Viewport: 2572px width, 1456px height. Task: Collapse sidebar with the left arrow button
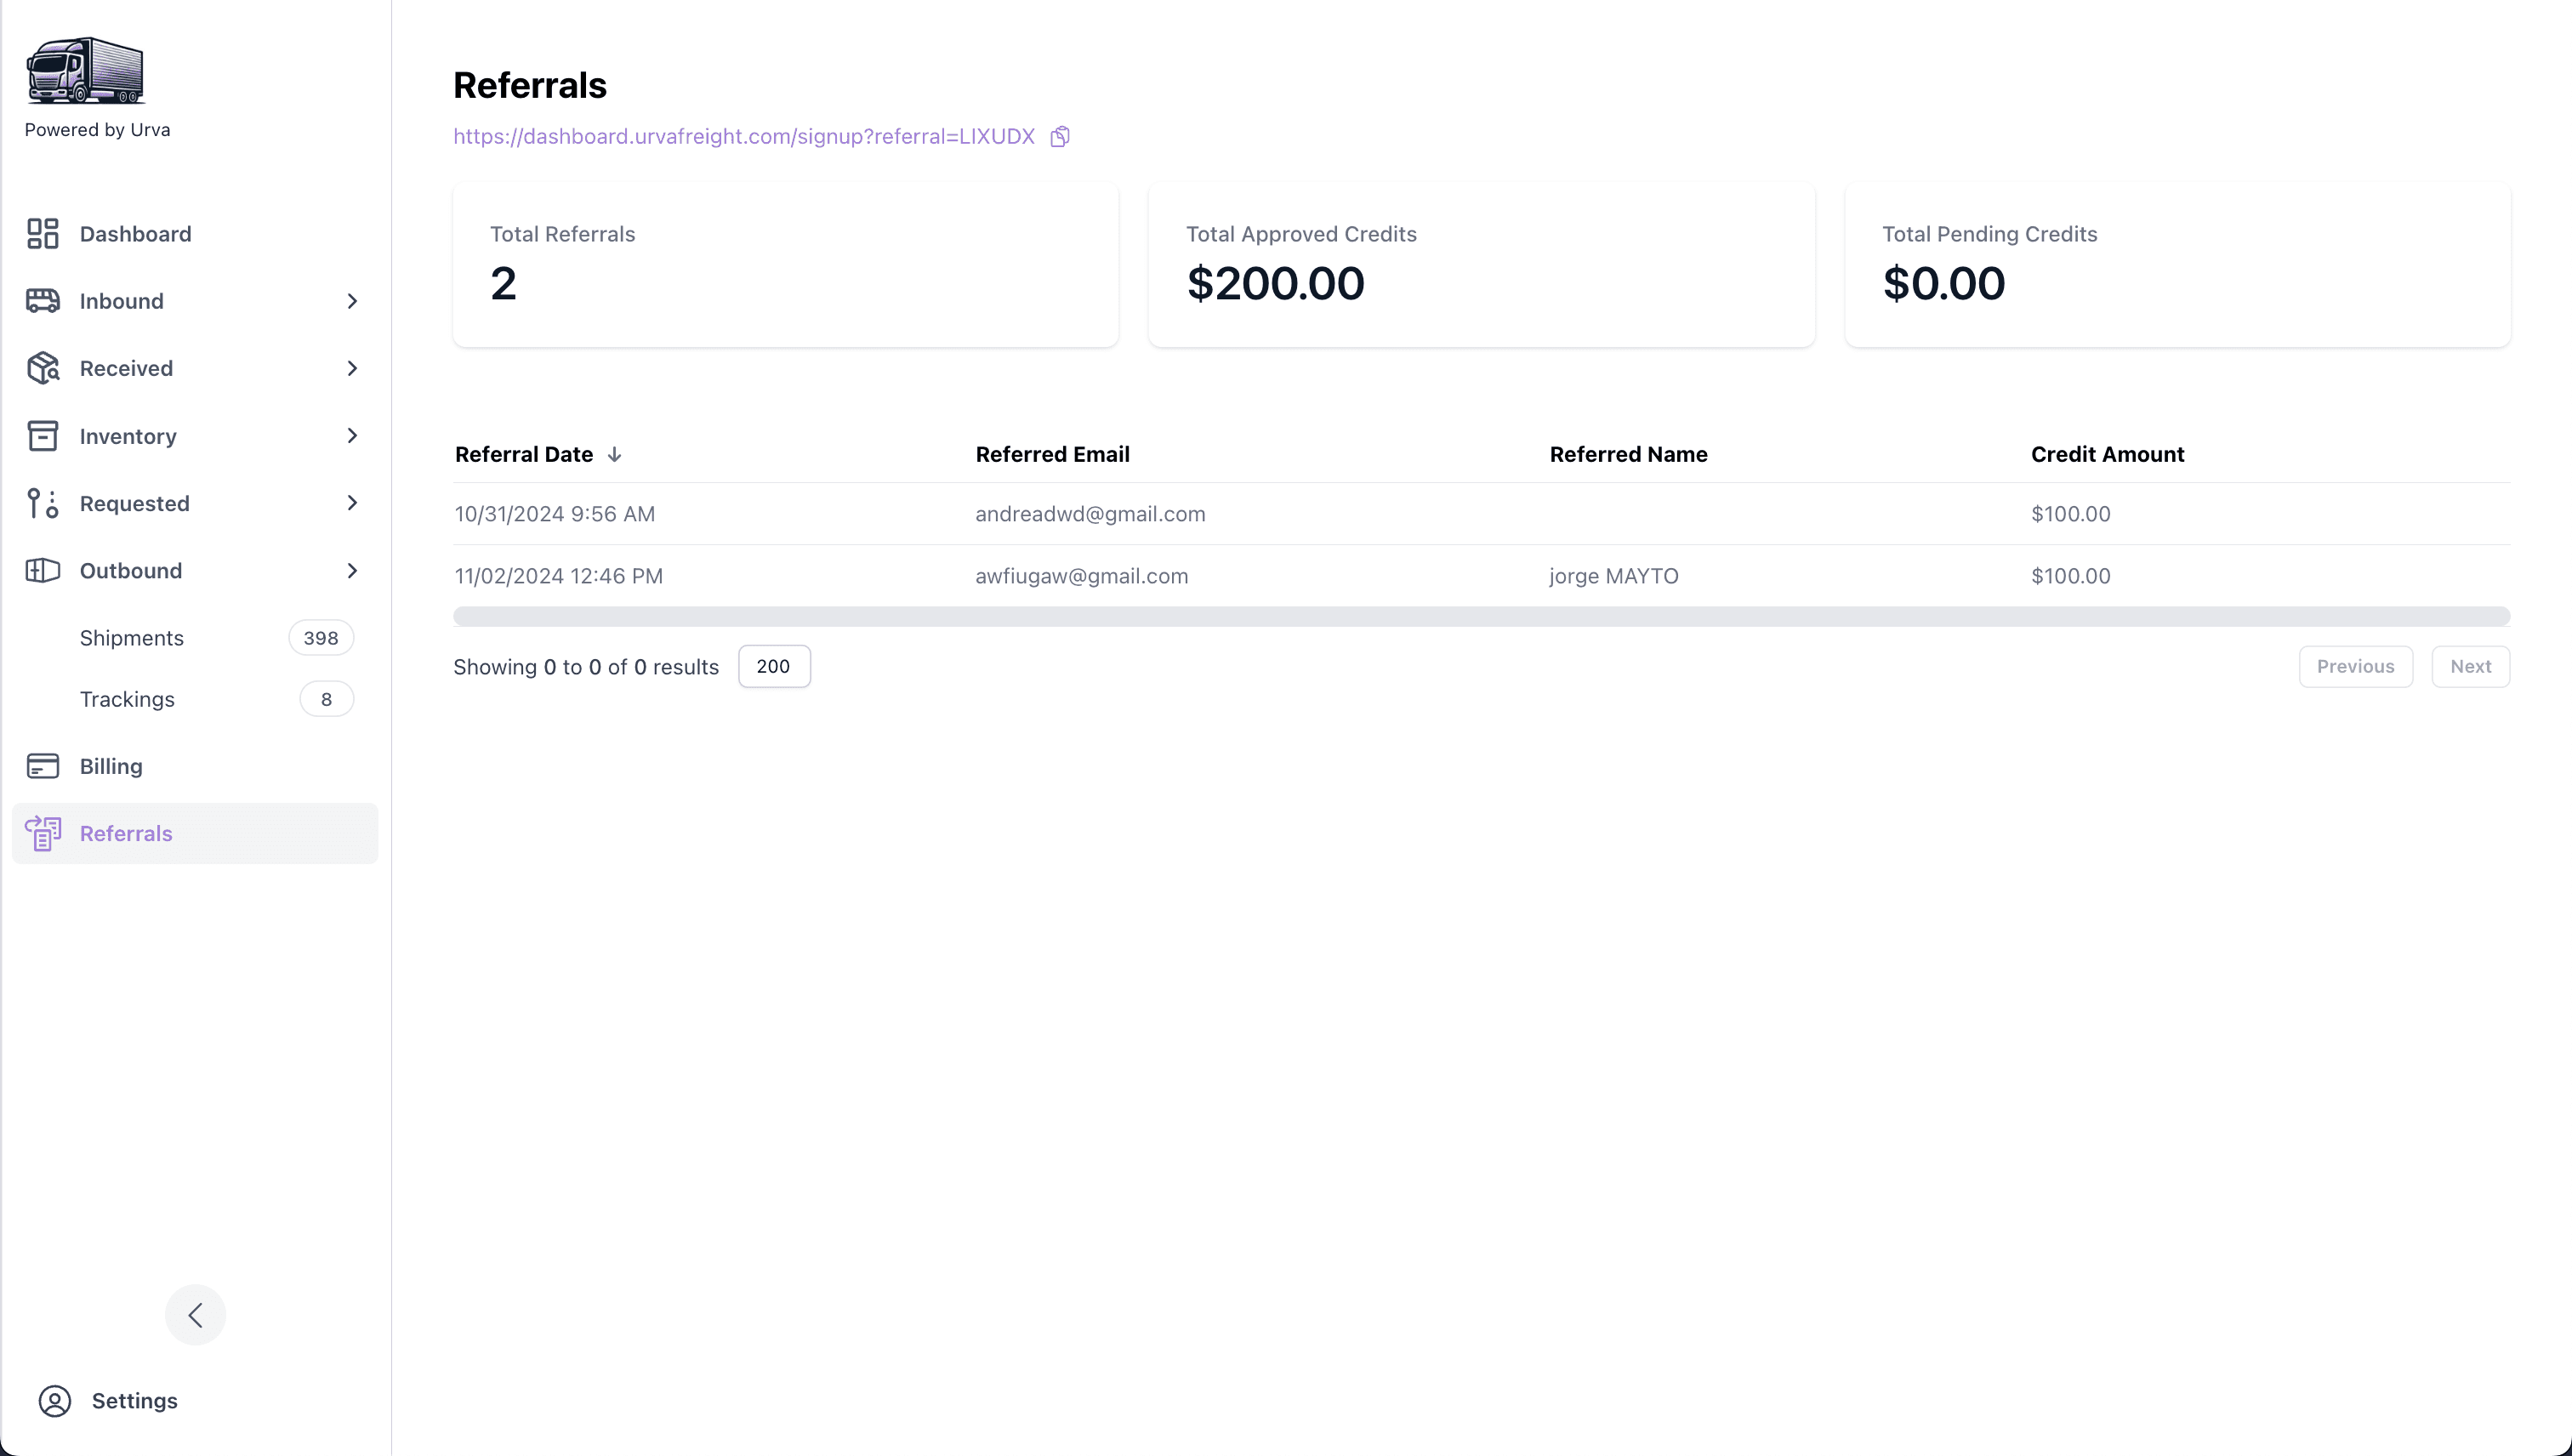[195, 1314]
